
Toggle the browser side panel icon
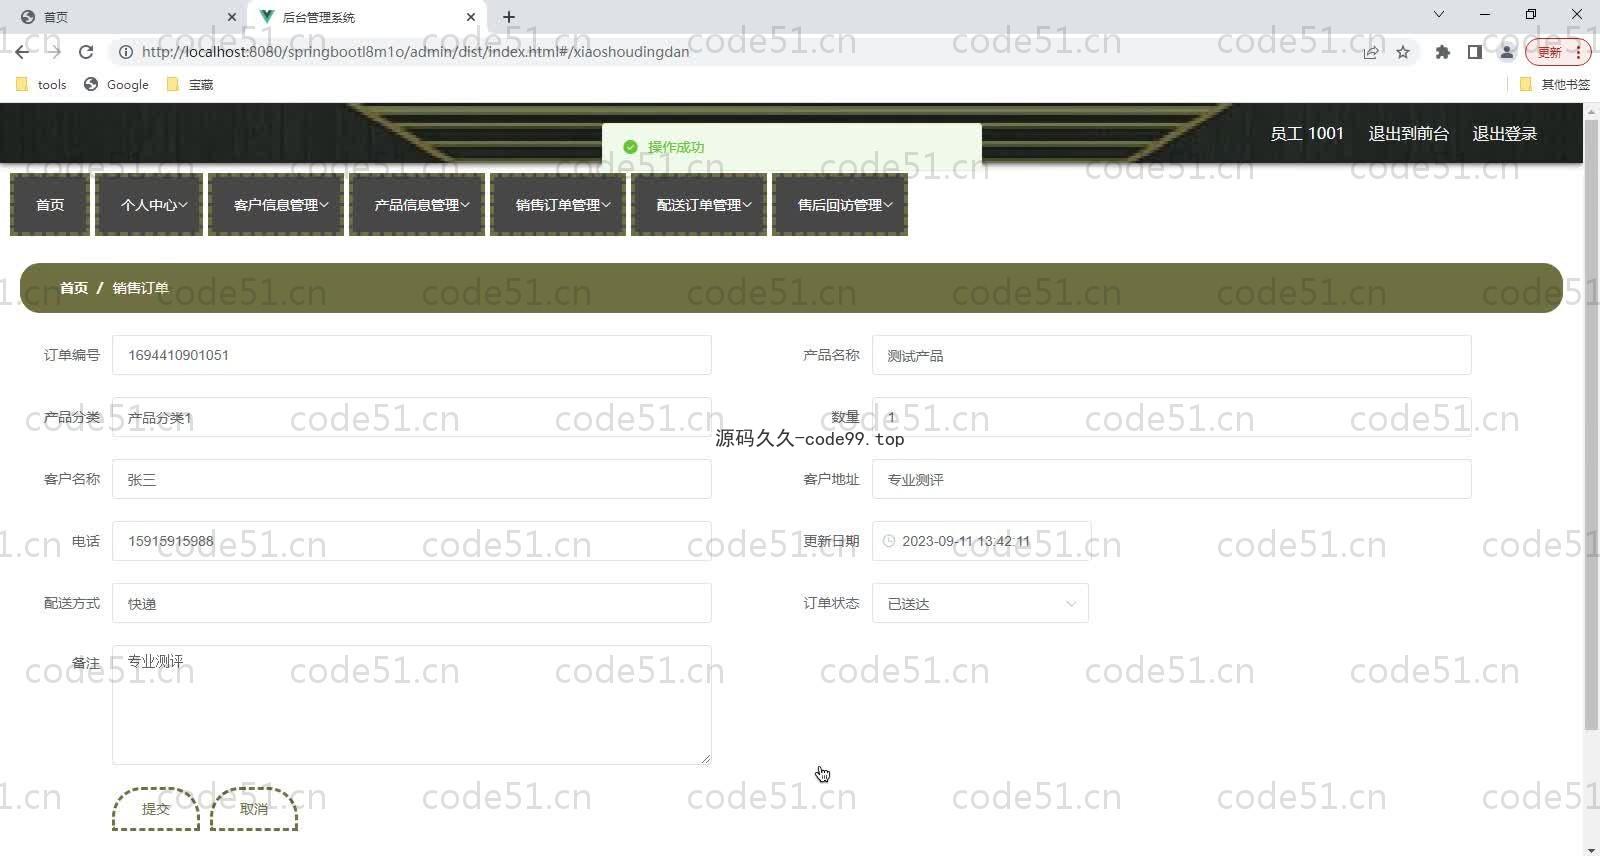[1474, 52]
